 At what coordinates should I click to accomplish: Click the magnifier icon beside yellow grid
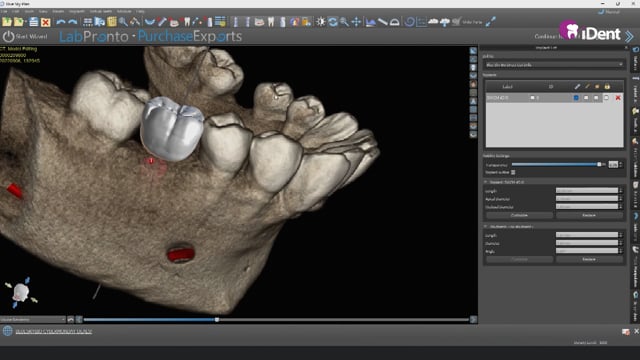pos(123,22)
